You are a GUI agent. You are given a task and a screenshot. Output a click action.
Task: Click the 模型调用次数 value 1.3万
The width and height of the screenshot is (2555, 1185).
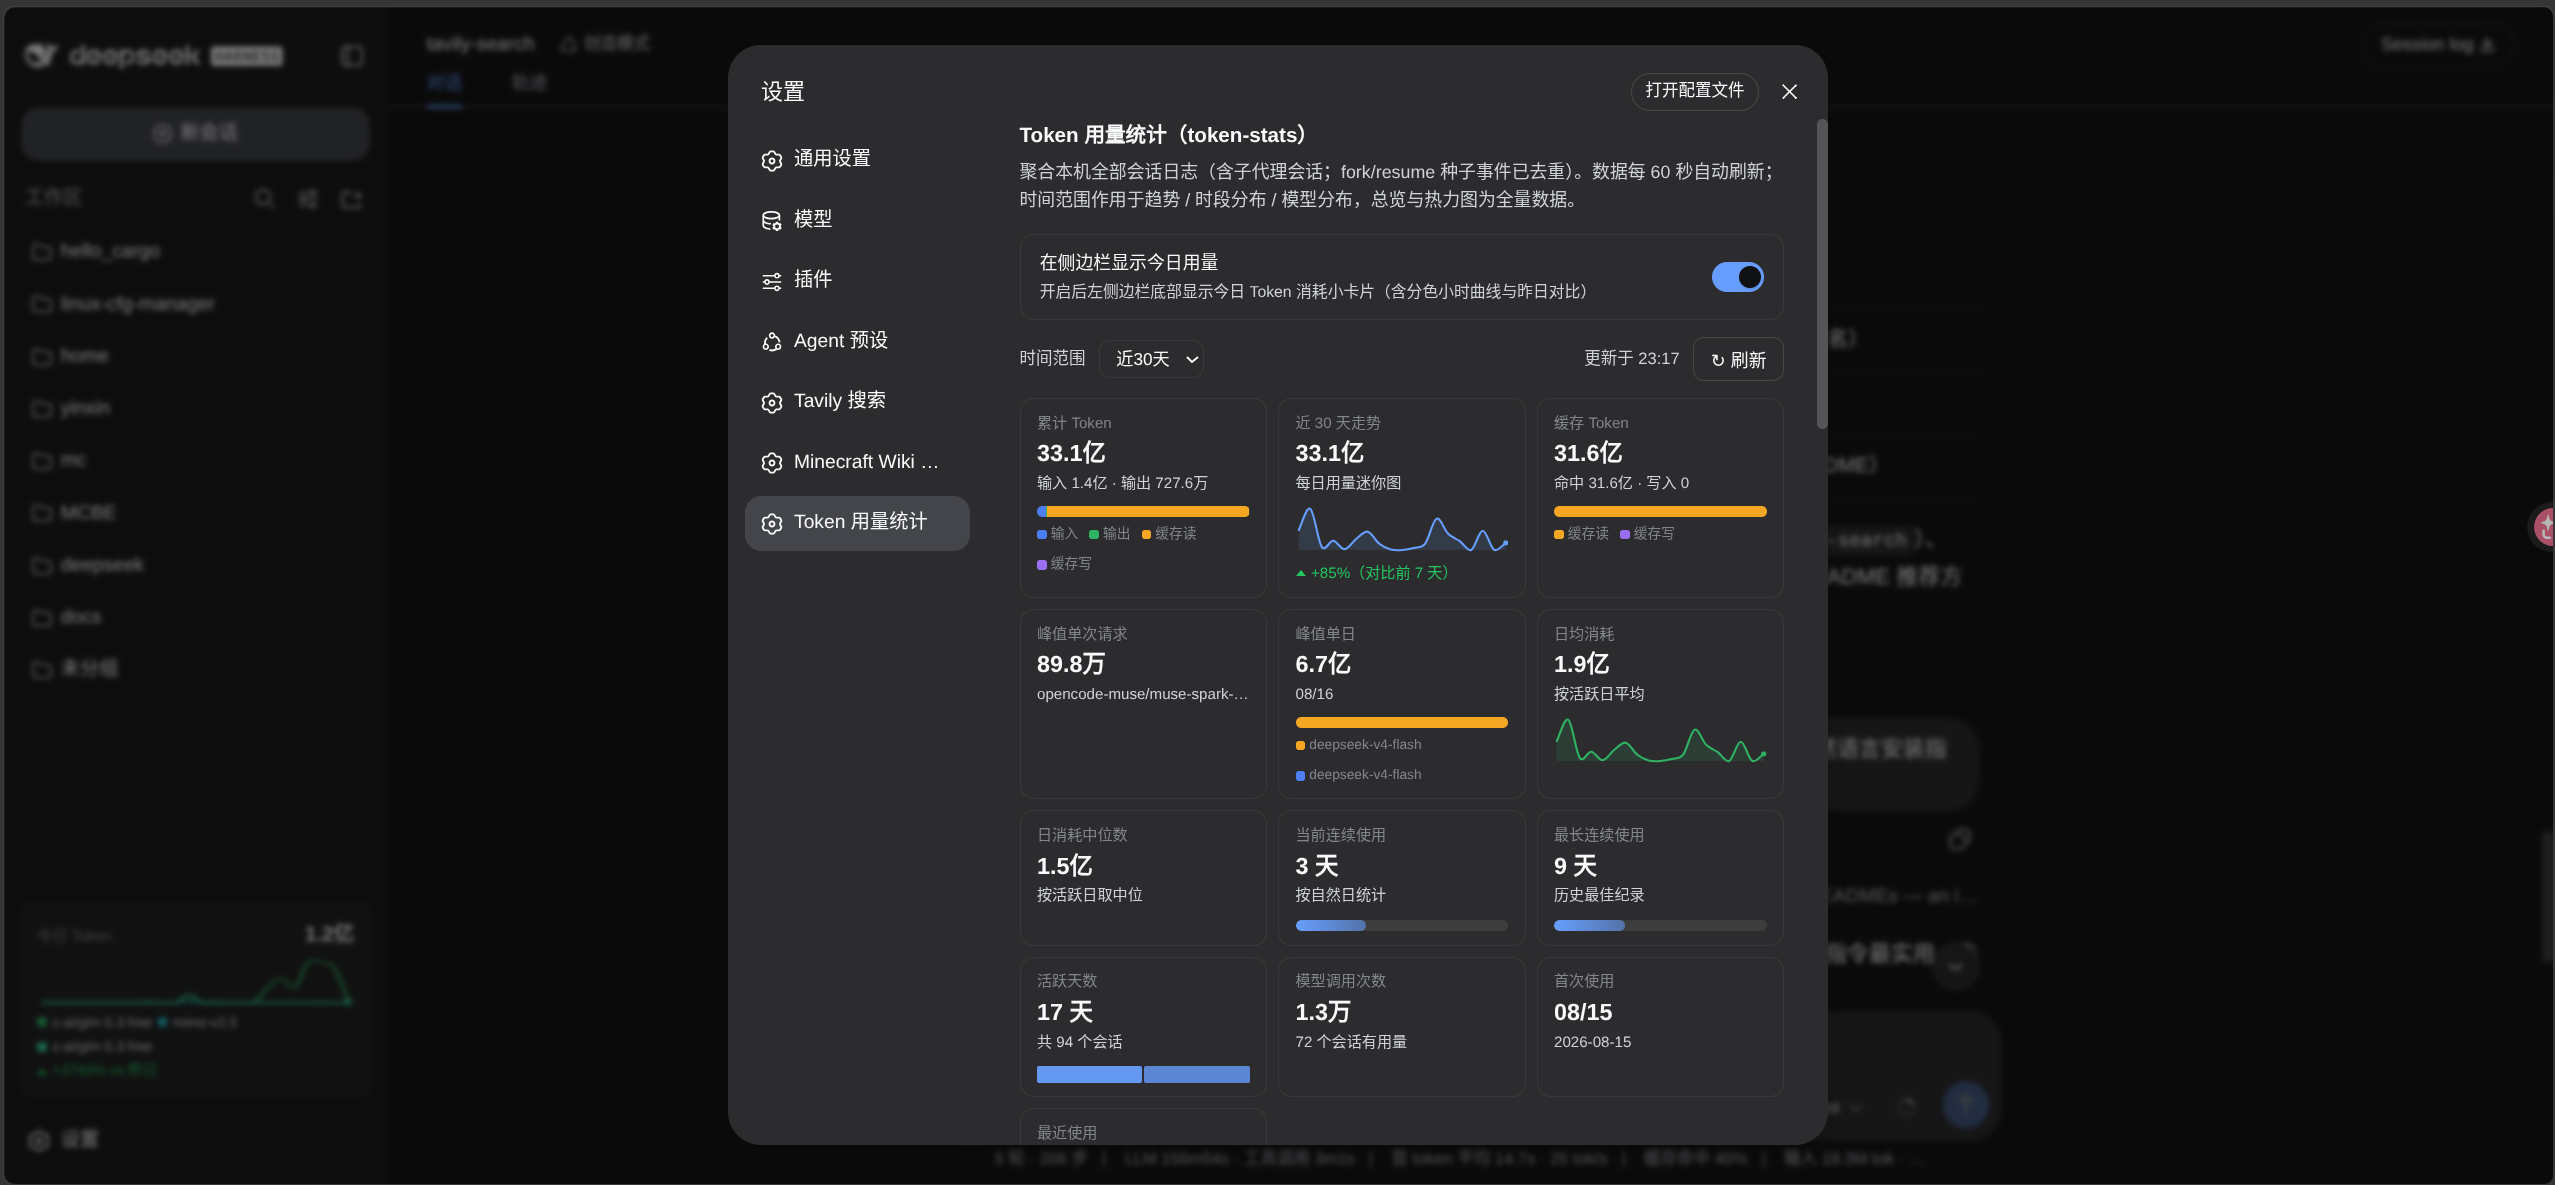pyautogui.click(x=1322, y=1013)
